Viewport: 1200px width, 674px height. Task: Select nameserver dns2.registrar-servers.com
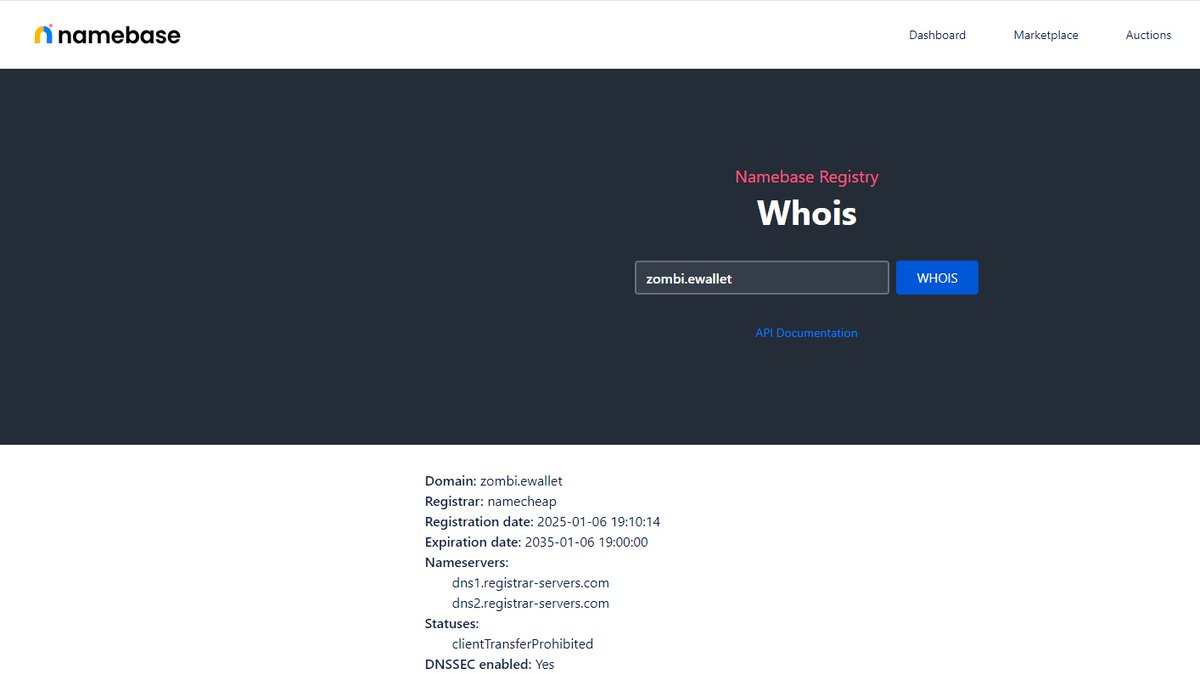(530, 603)
